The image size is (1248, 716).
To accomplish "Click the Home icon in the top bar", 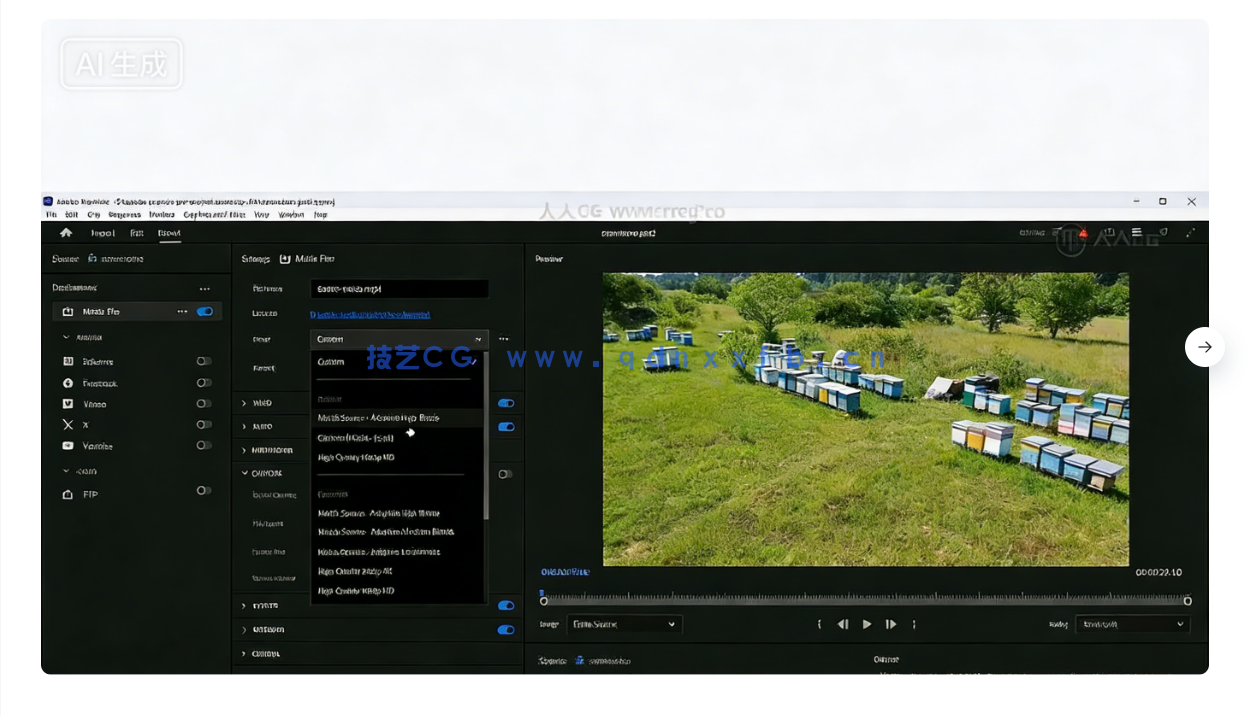I will tap(66, 232).
